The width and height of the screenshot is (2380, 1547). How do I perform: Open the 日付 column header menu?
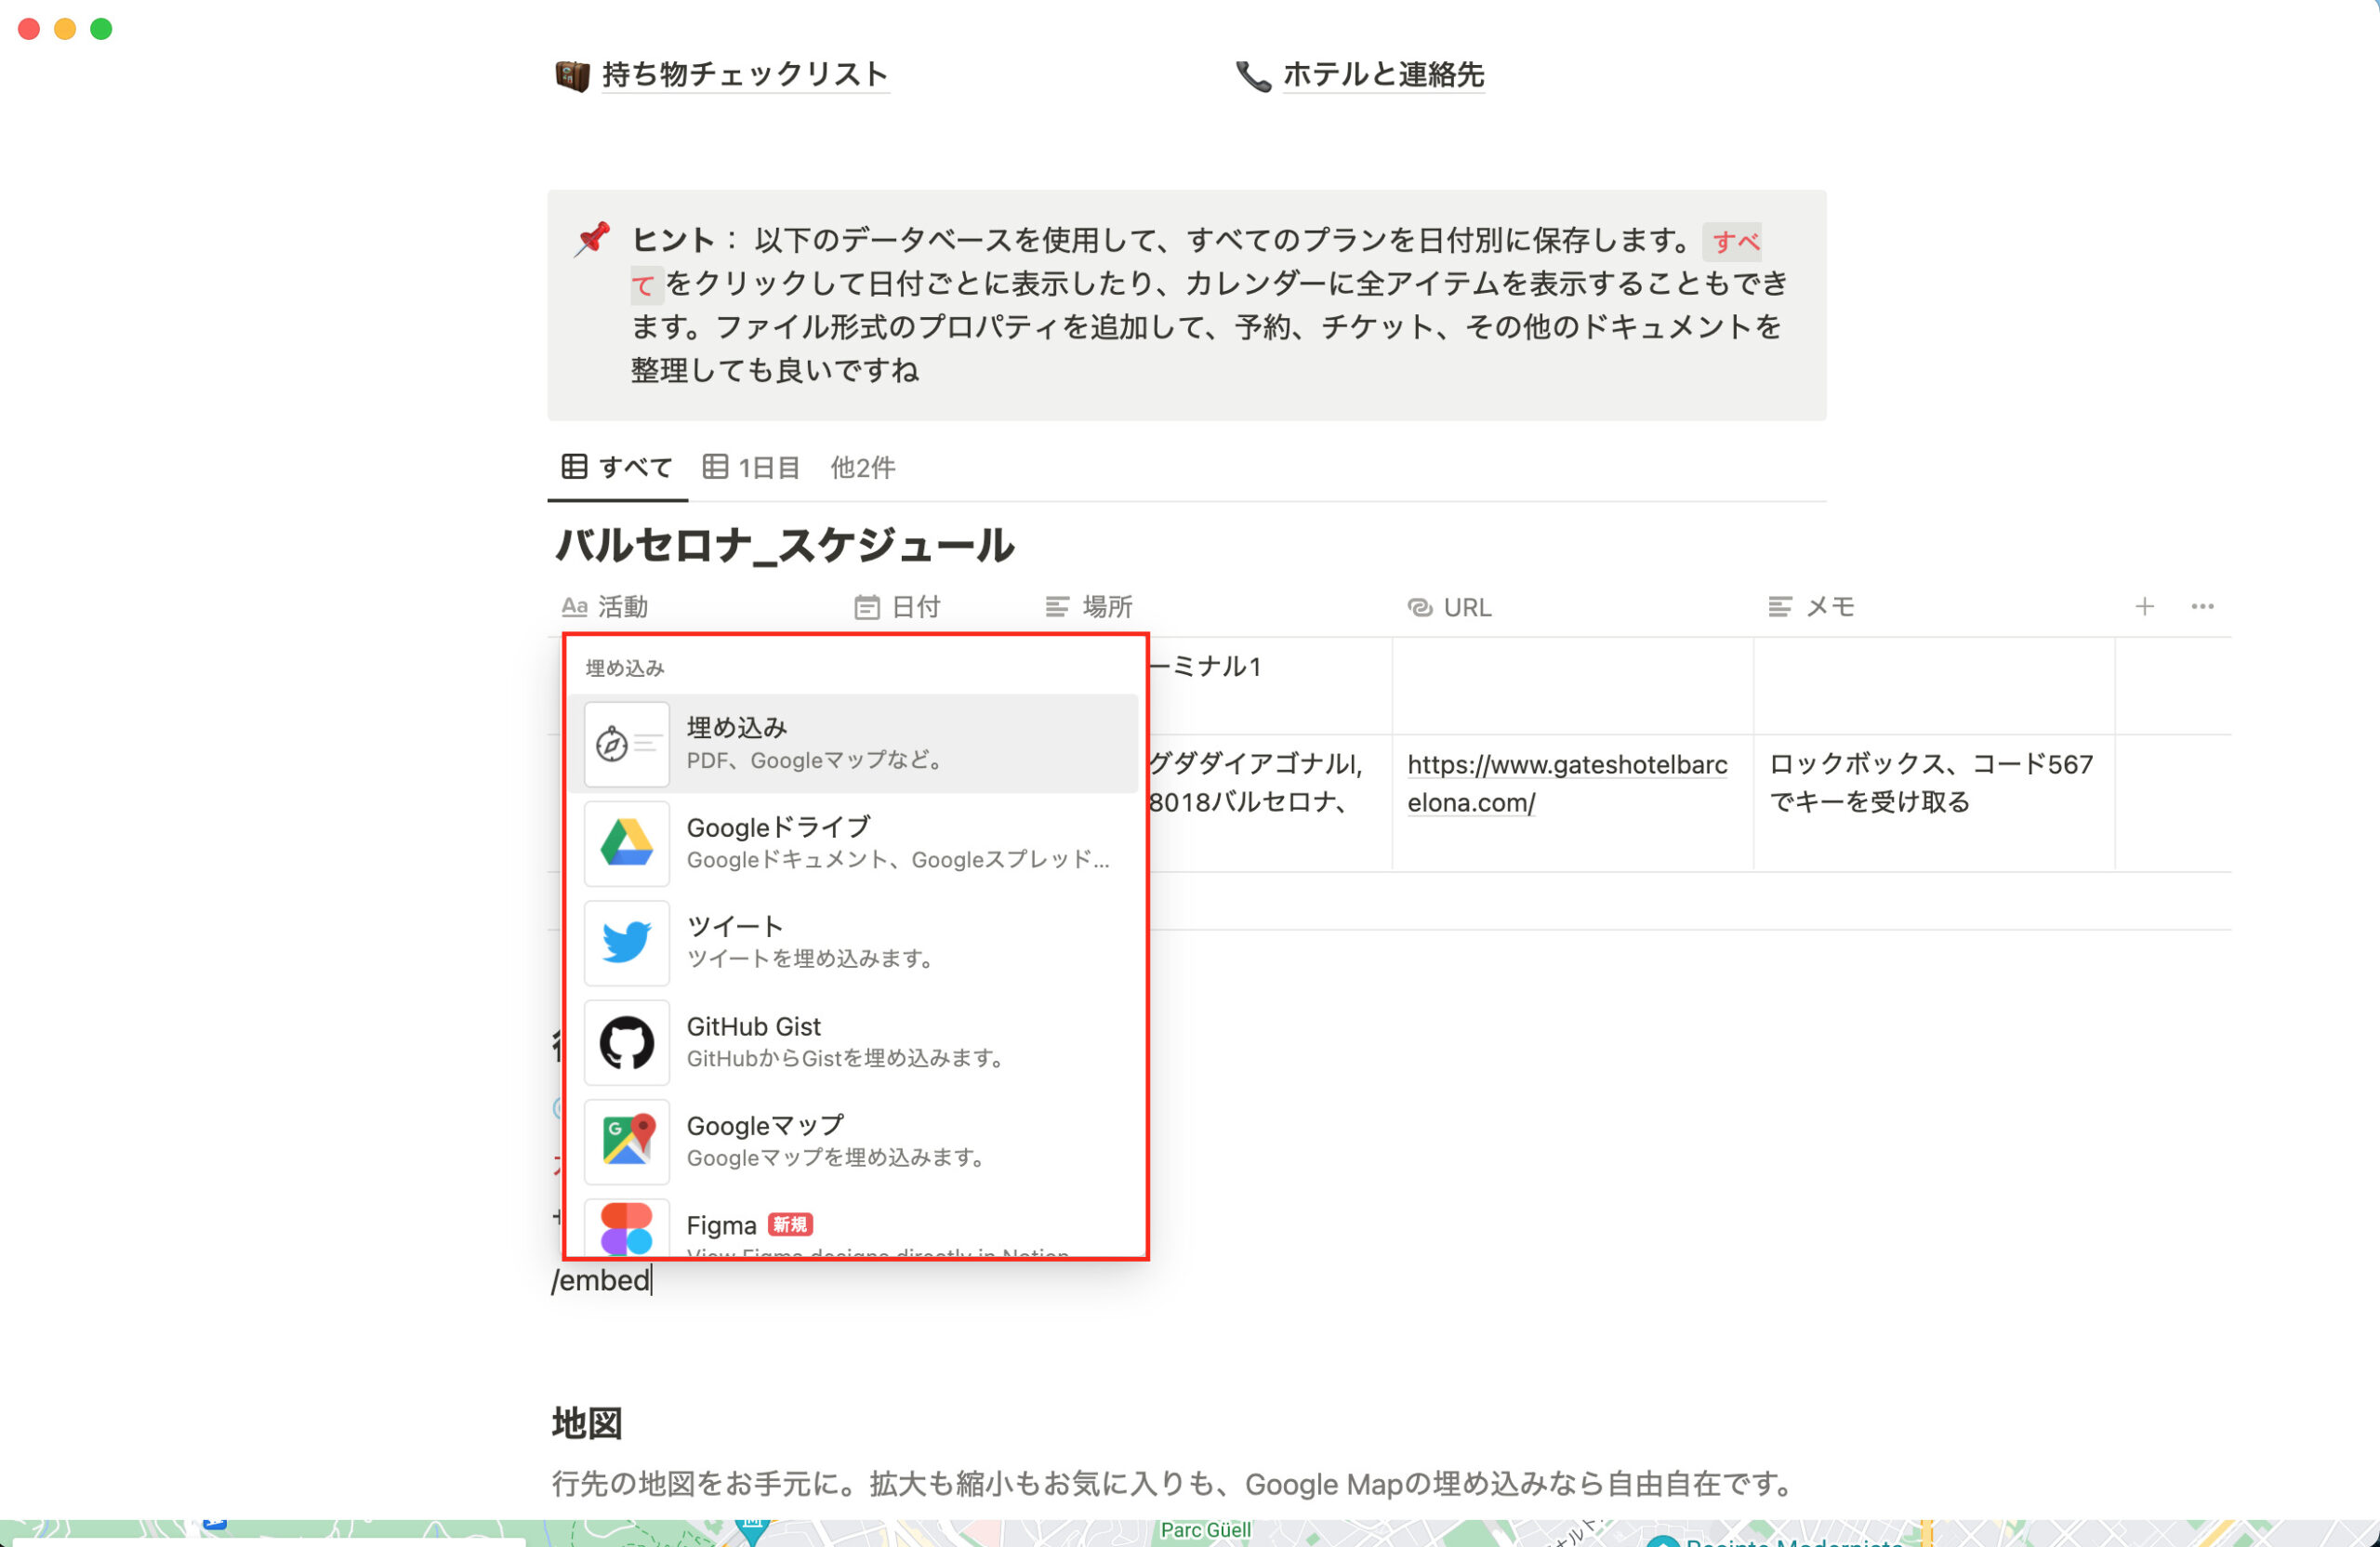(897, 607)
